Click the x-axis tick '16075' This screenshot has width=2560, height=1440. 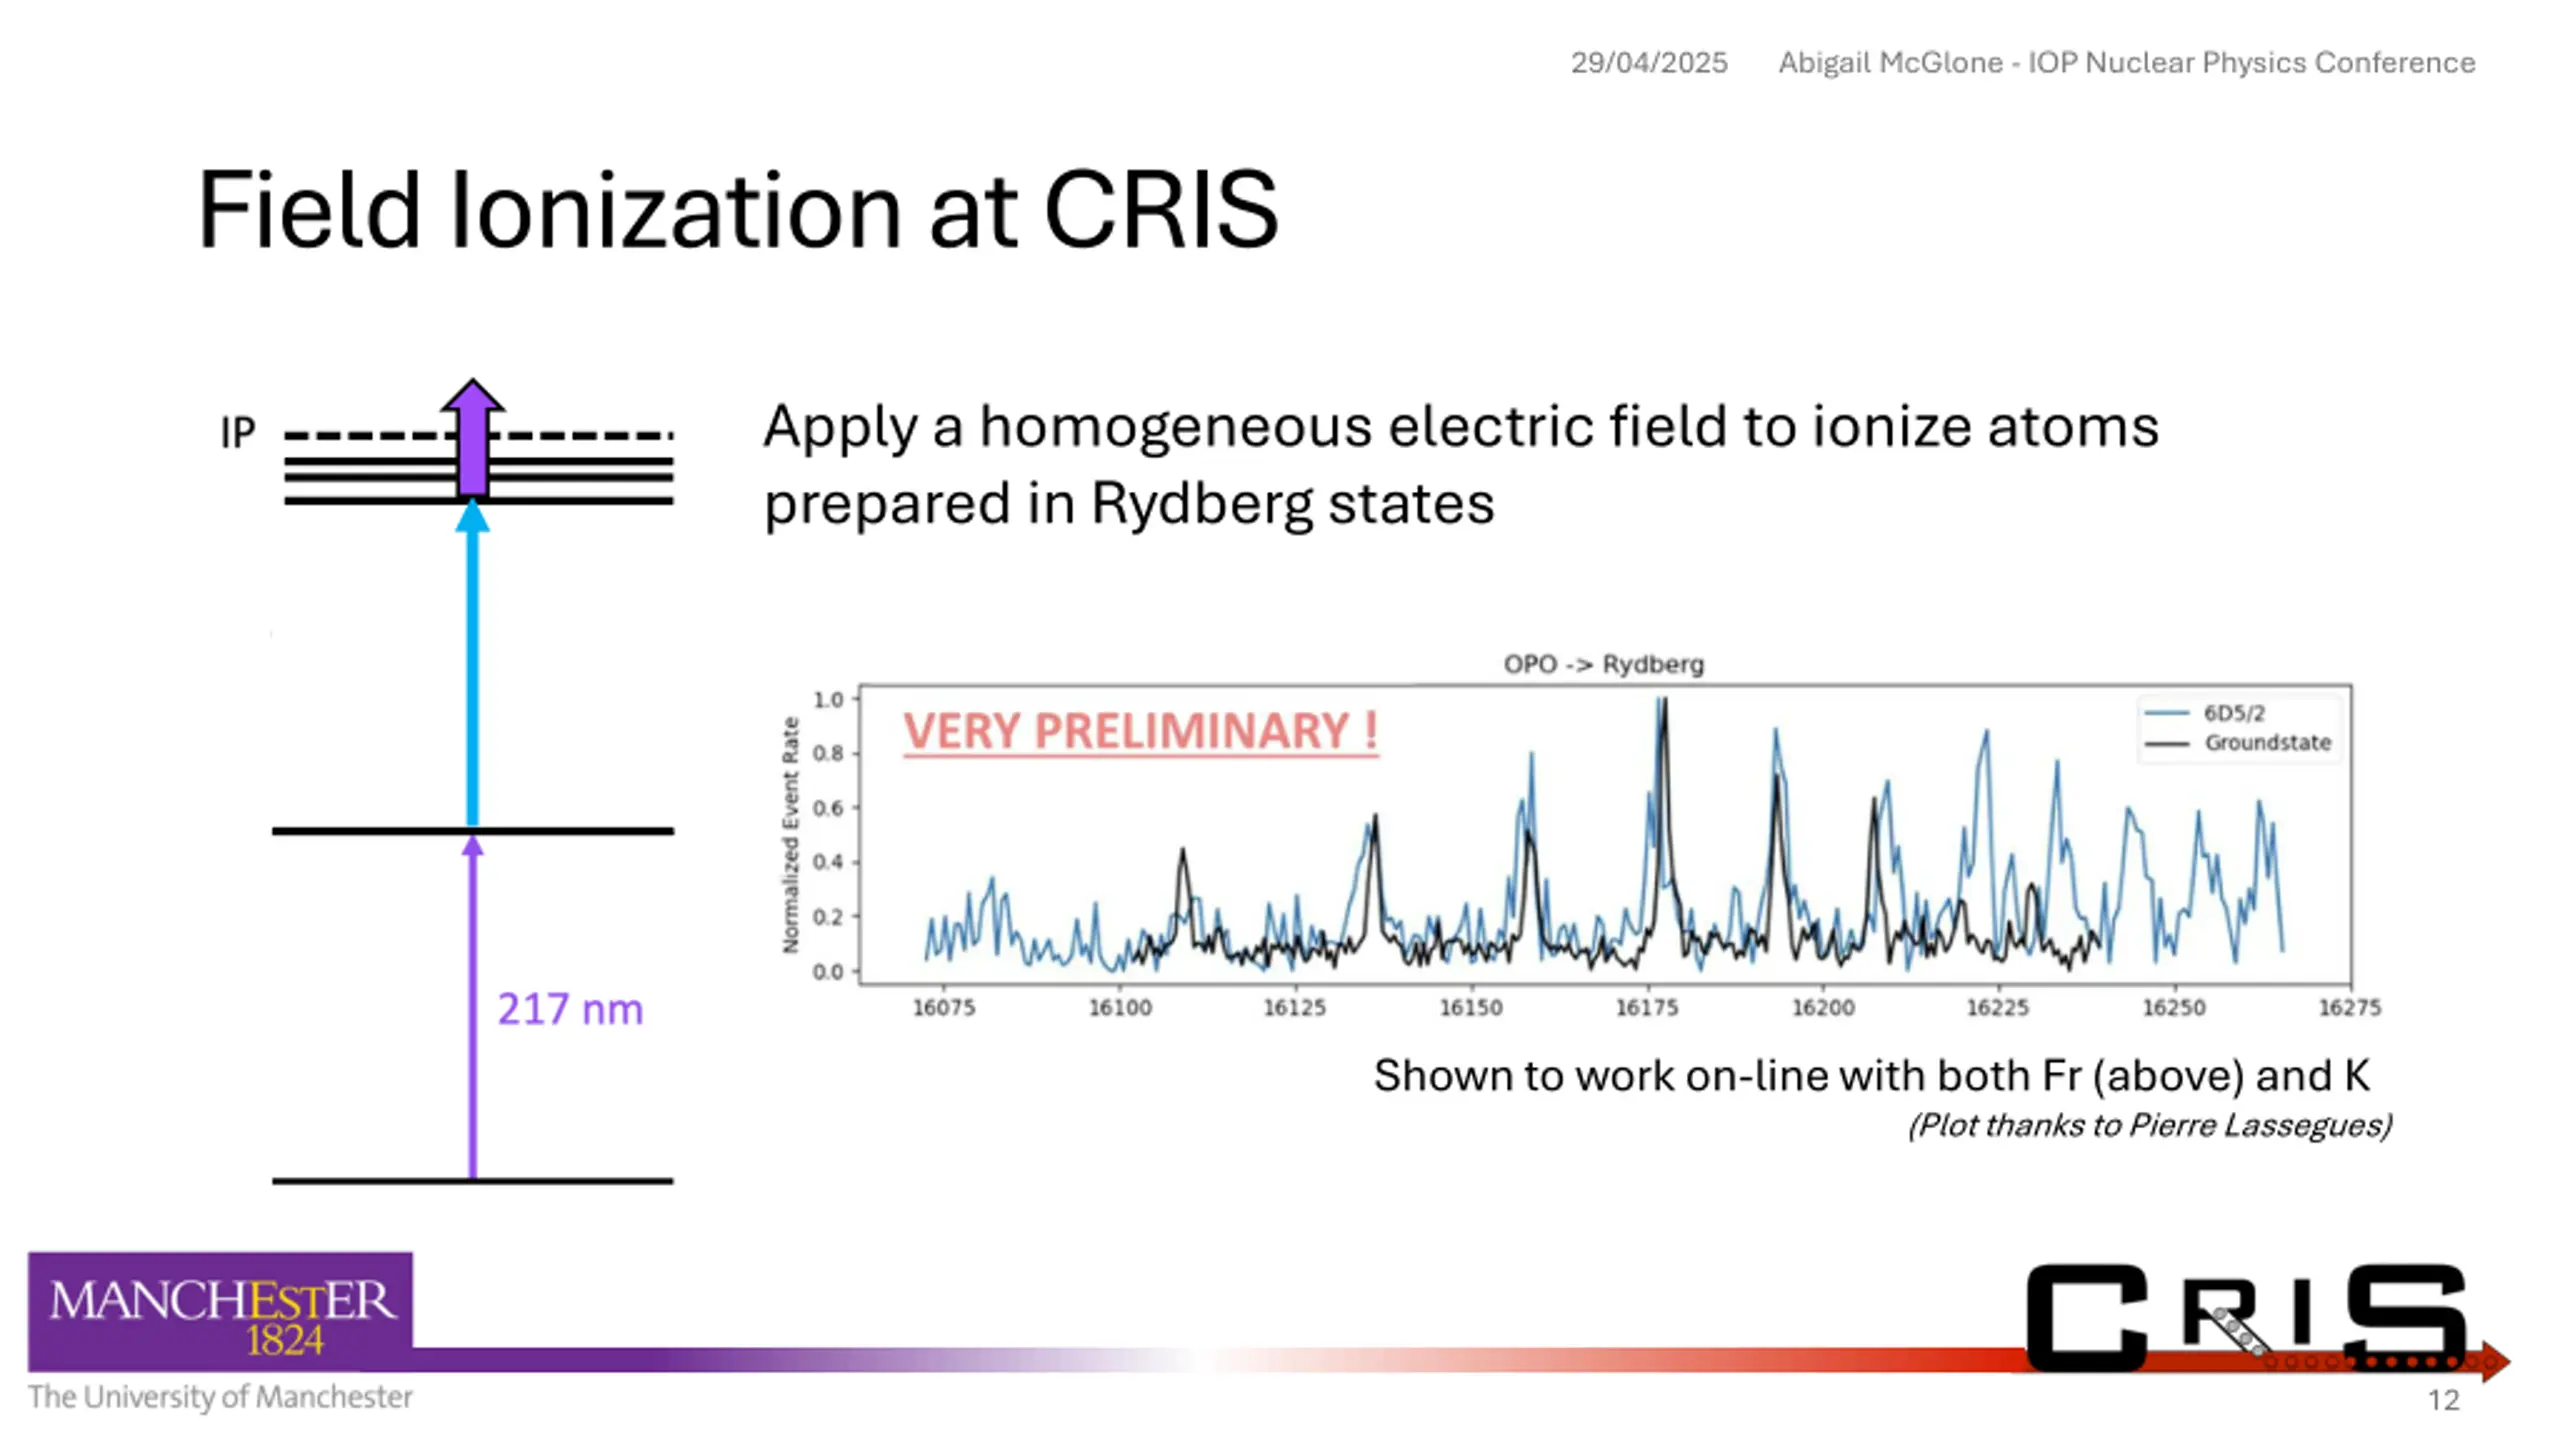pos(943,1008)
